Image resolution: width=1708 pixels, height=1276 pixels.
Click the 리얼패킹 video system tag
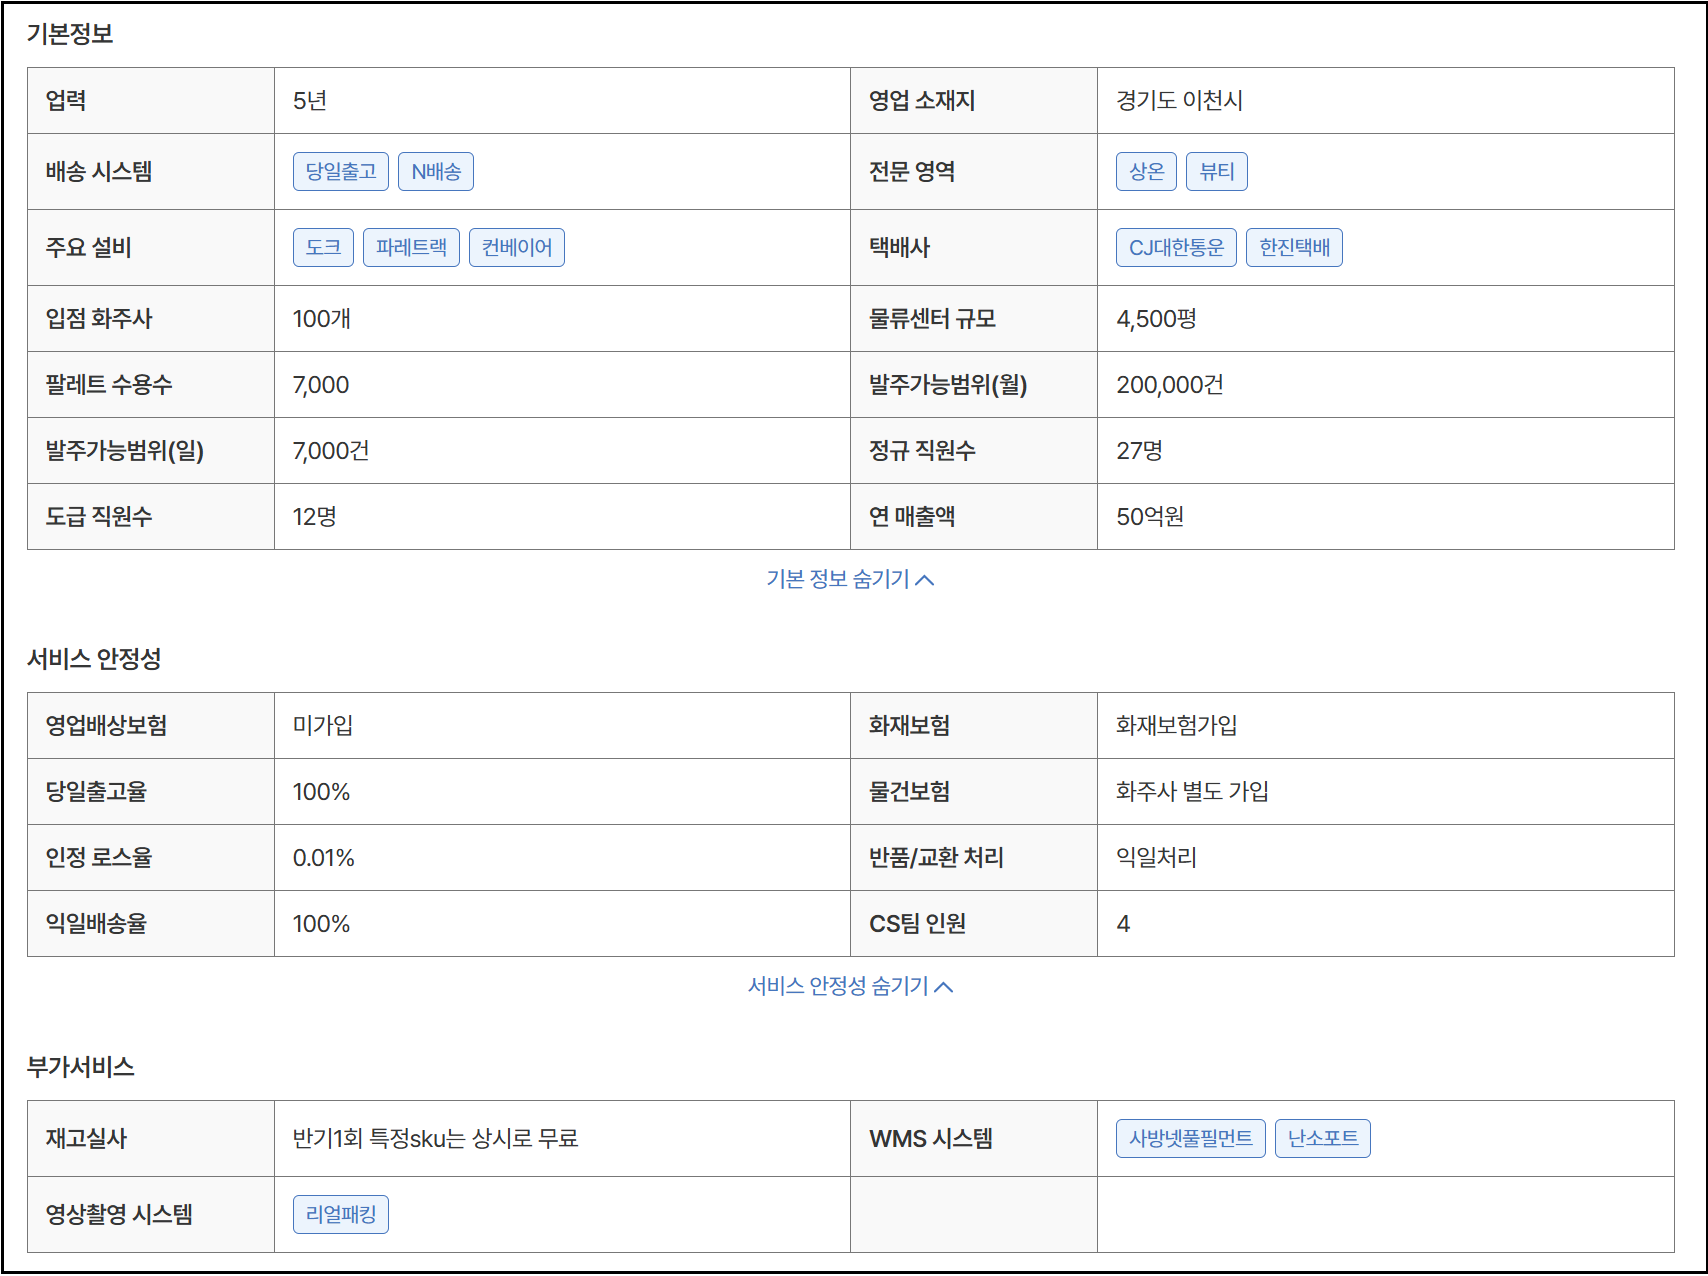pyautogui.click(x=341, y=1214)
